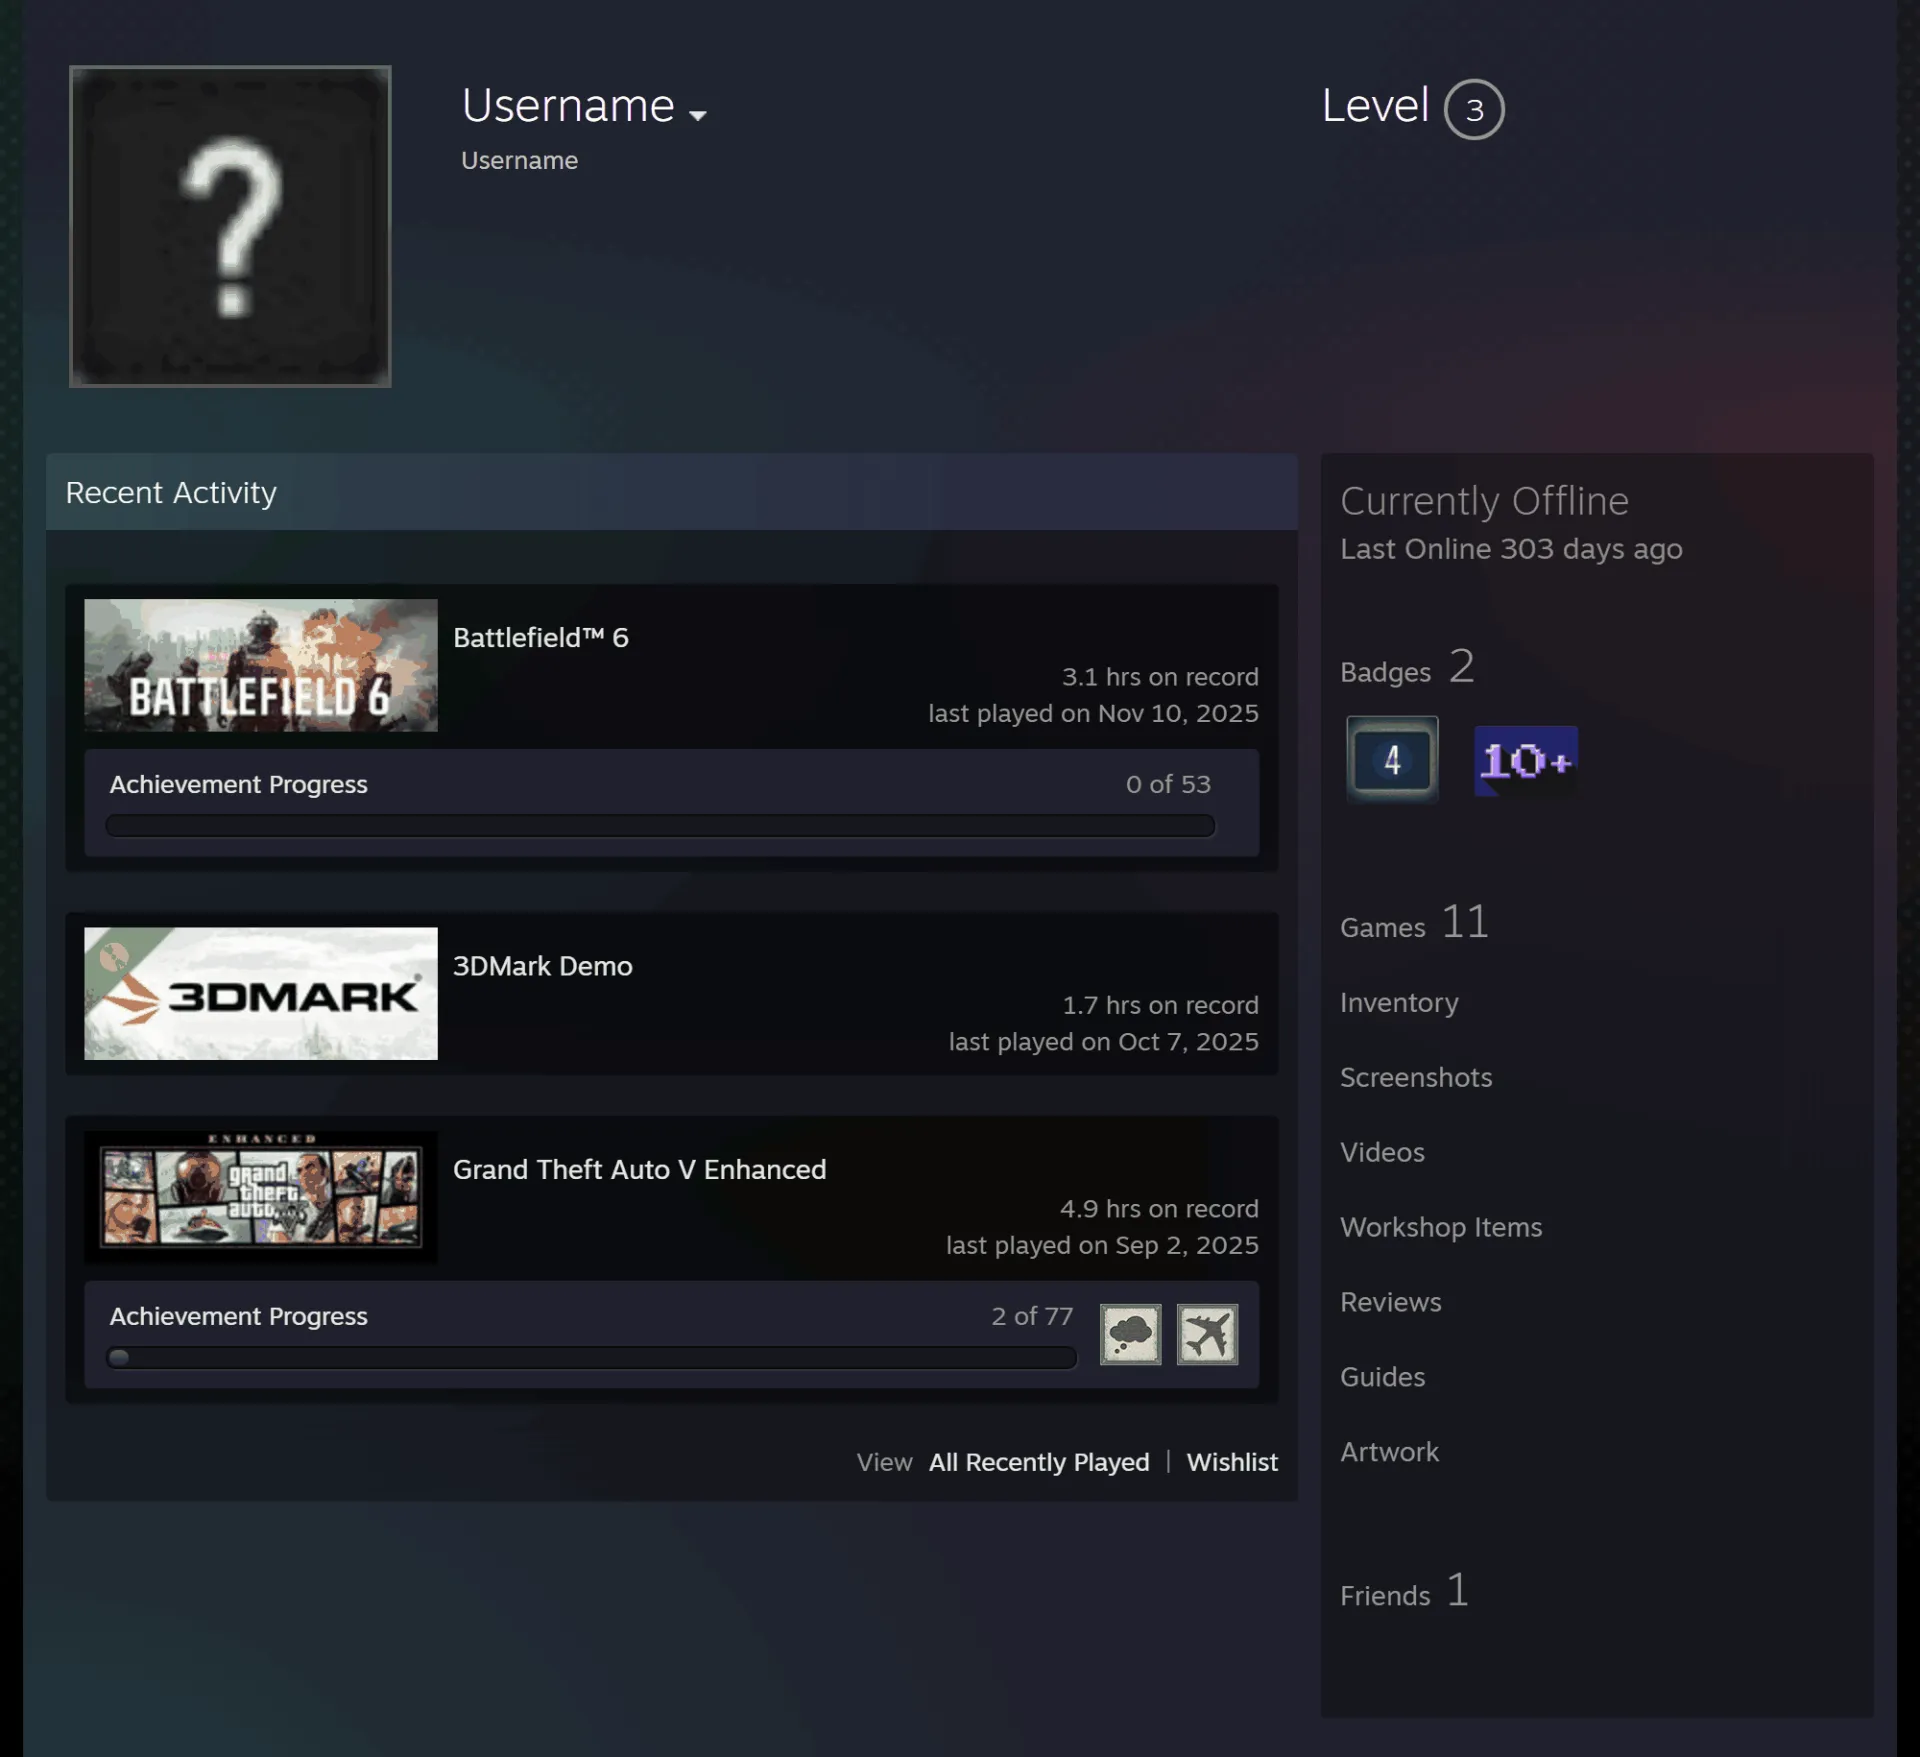Open the Guides page
Image resolution: width=1920 pixels, height=1757 pixels.
(x=1382, y=1377)
